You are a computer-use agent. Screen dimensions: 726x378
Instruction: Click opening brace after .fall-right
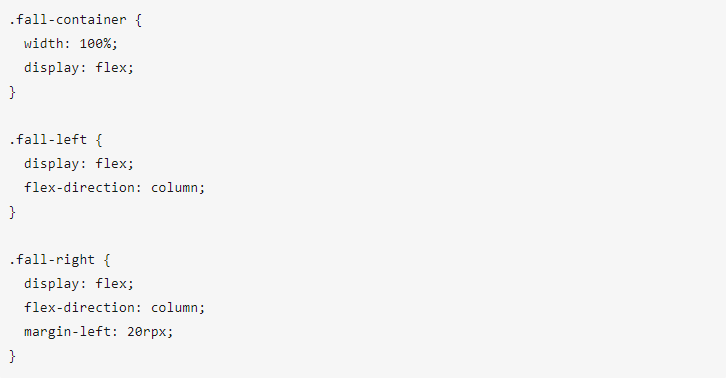click(107, 260)
